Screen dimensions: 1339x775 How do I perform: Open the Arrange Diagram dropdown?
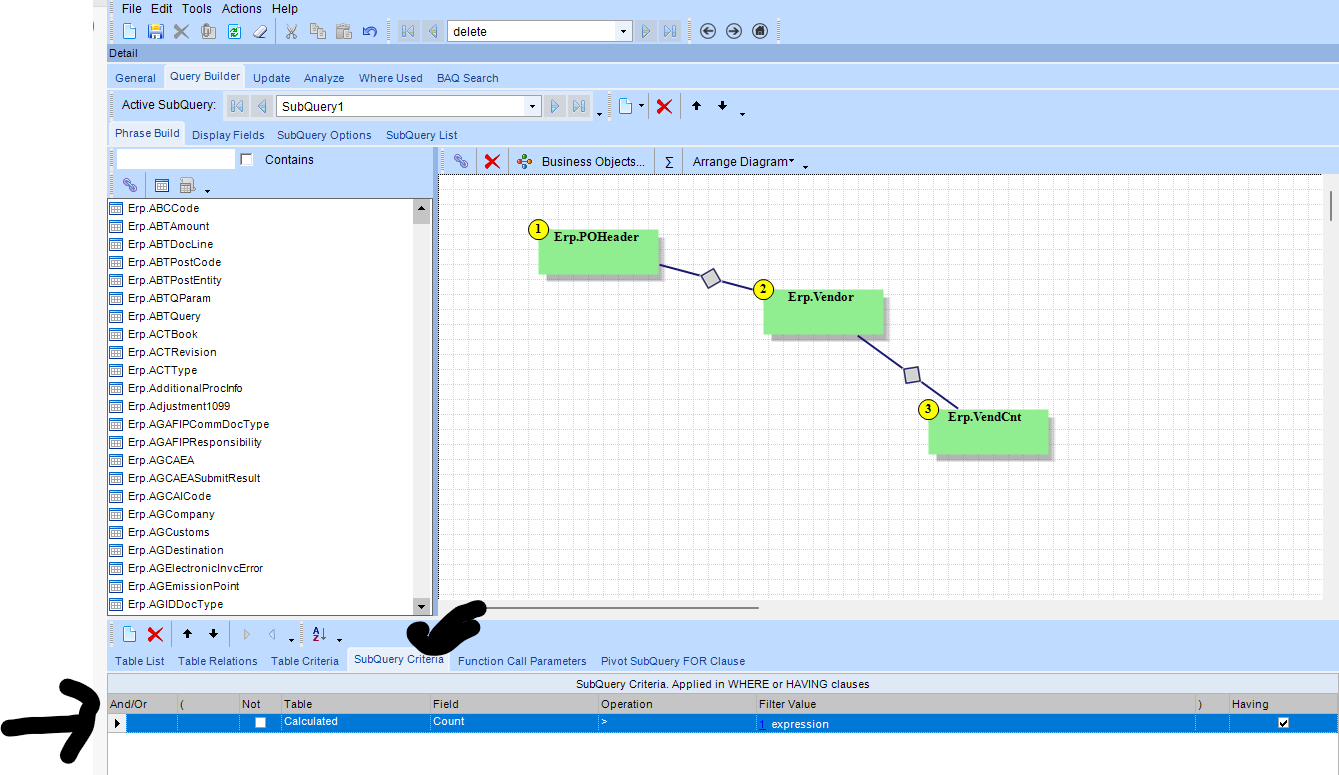click(x=742, y=161)
